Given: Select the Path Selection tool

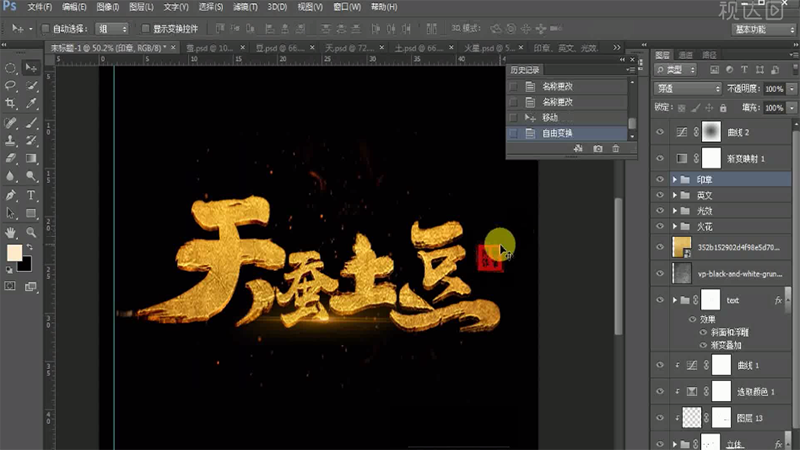Looking at the screenshot, I should 10,213.
